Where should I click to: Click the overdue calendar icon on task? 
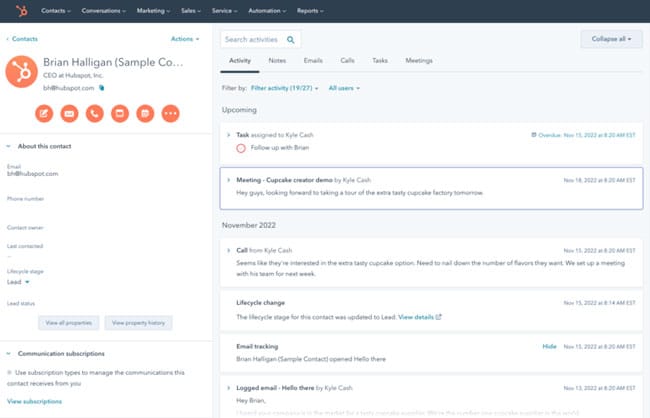(x=534, y=135)
